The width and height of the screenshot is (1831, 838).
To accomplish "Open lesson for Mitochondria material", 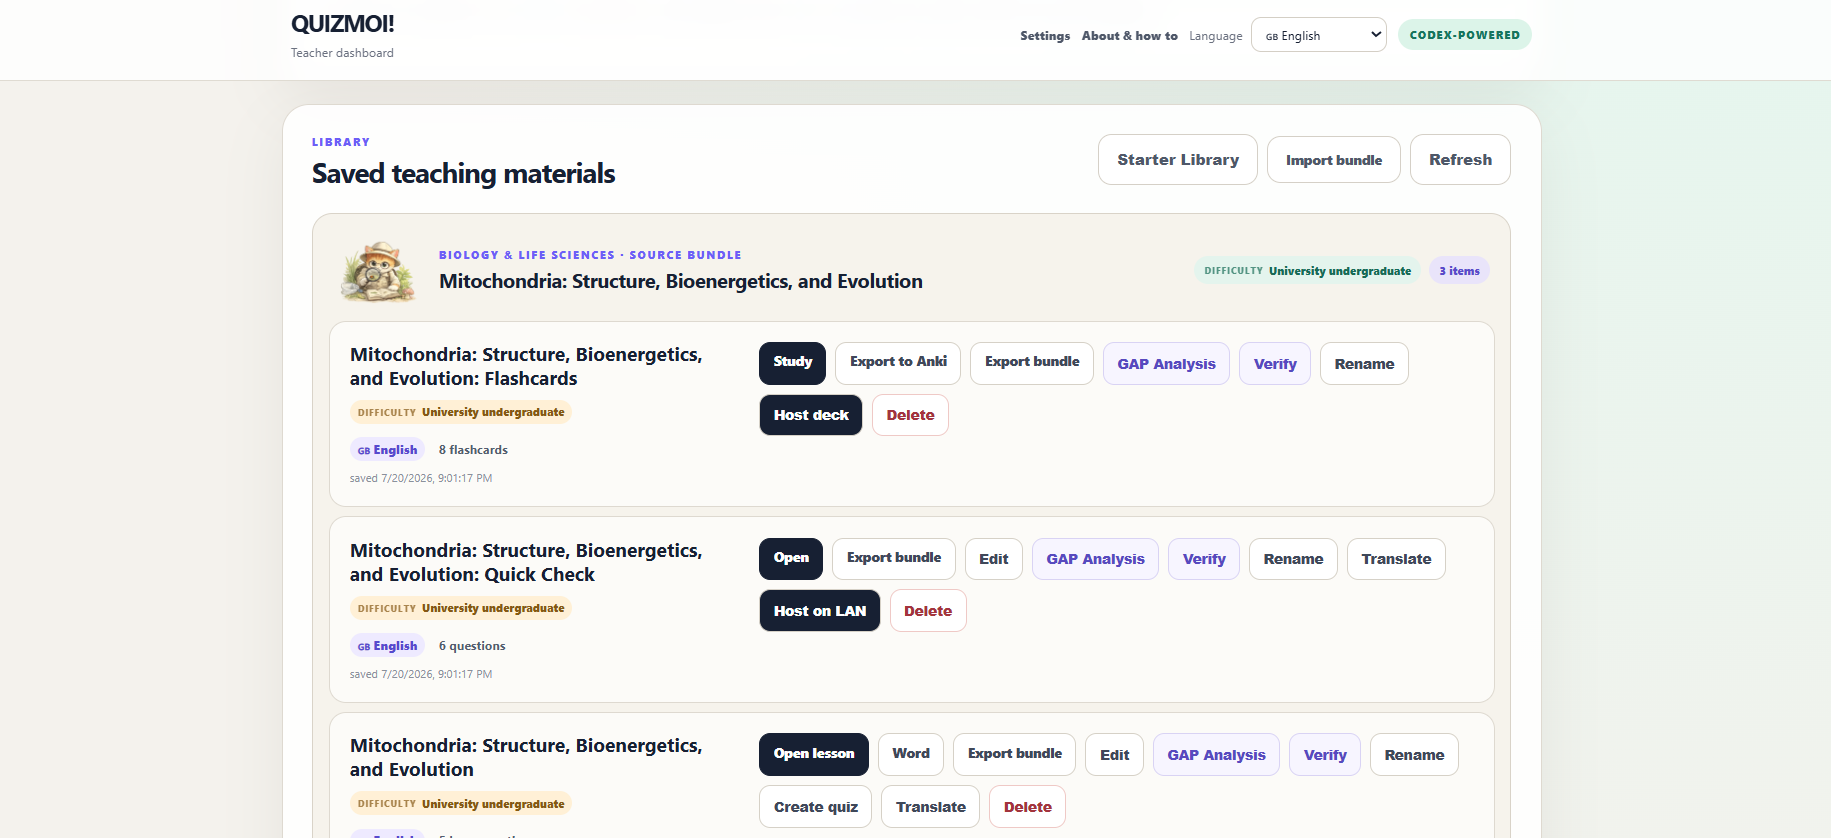I will point(814,755).
